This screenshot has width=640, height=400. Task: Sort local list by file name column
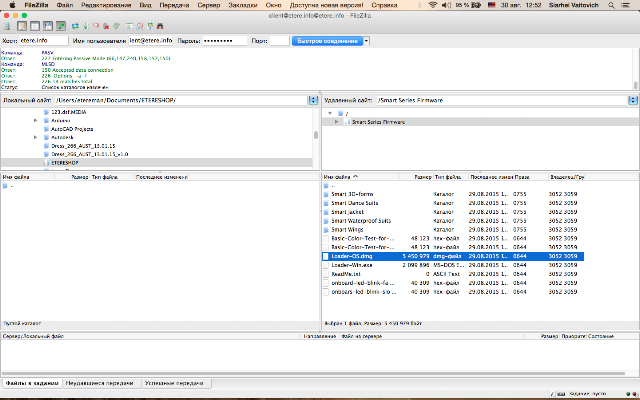click(x=27, y=177)
